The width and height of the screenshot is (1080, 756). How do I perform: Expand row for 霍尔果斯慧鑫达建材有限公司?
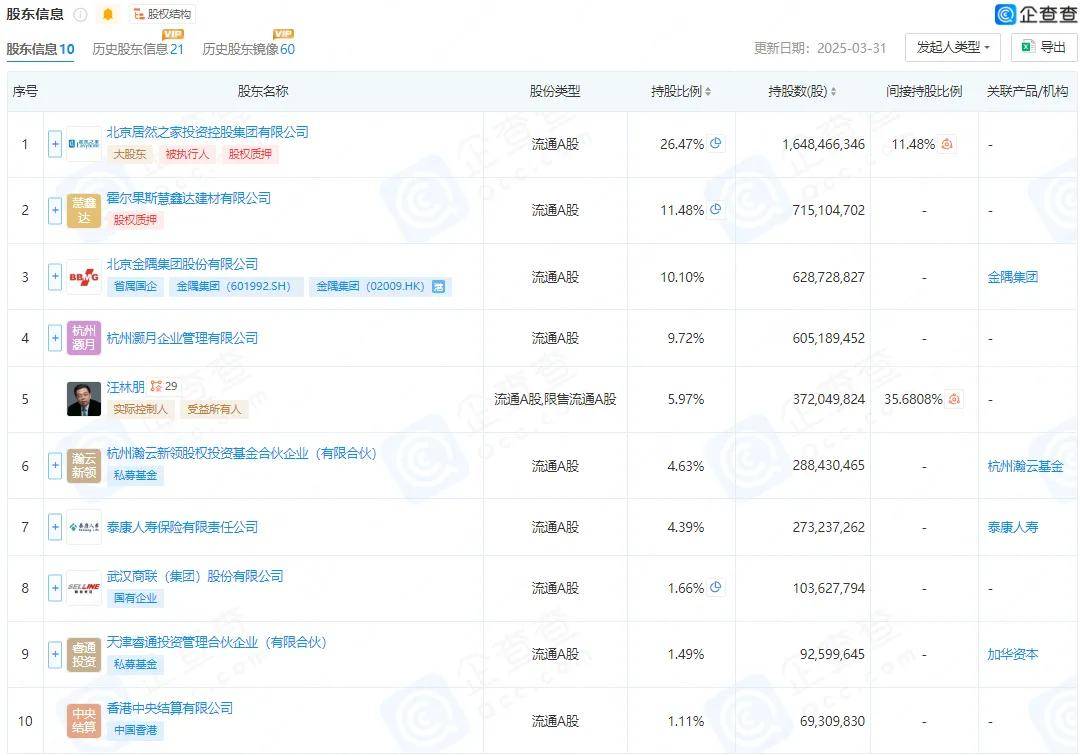tap(55, 211)
